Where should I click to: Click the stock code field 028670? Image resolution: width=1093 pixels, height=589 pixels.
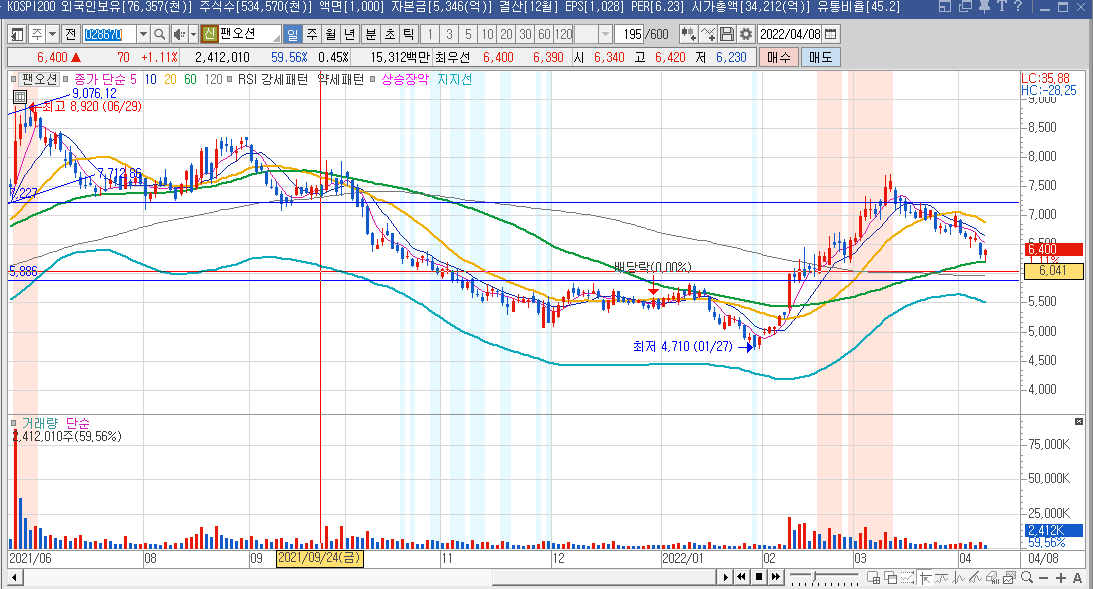(109, 34)
